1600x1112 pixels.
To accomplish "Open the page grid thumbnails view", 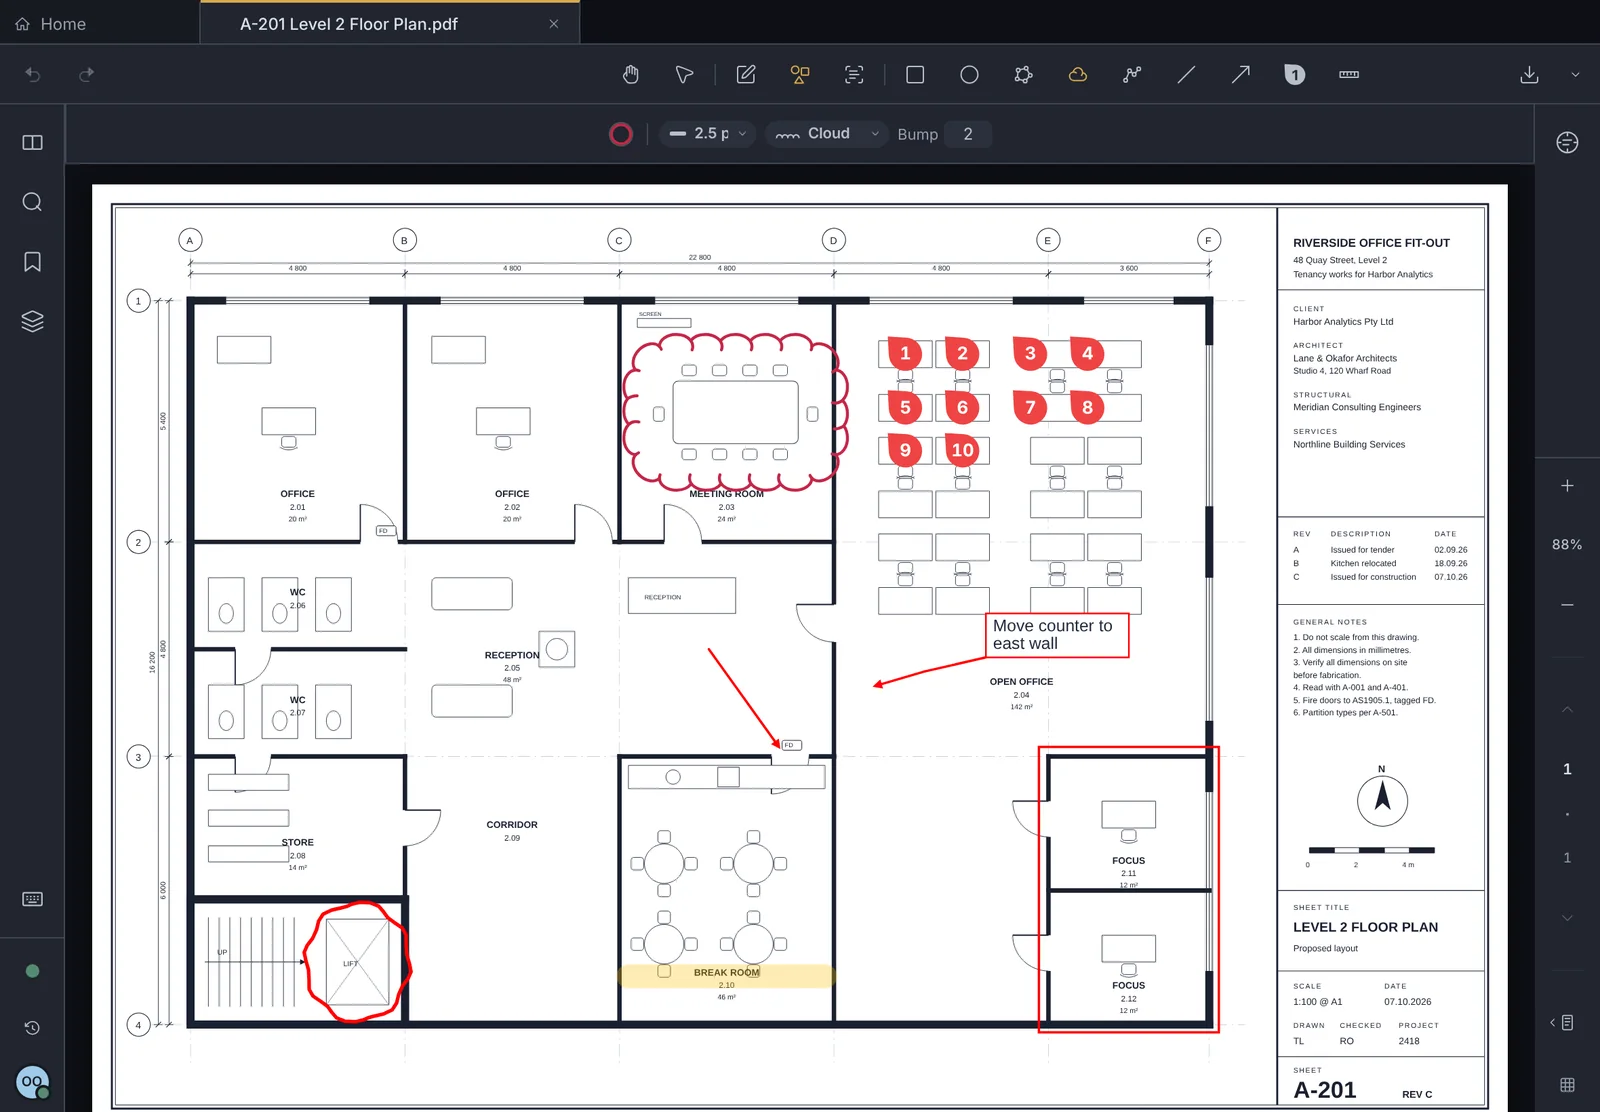I will click(1567, 1085).
